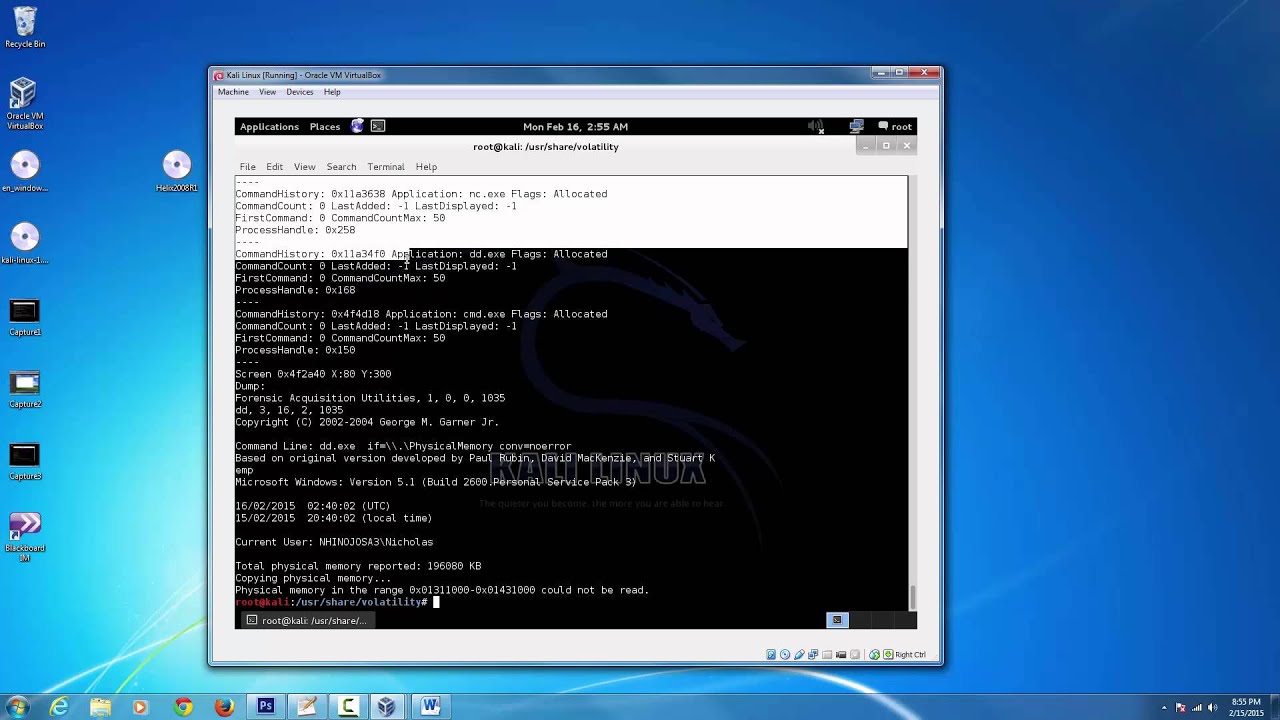Open the Terminal menu in terminal menubar

(385, 167)
